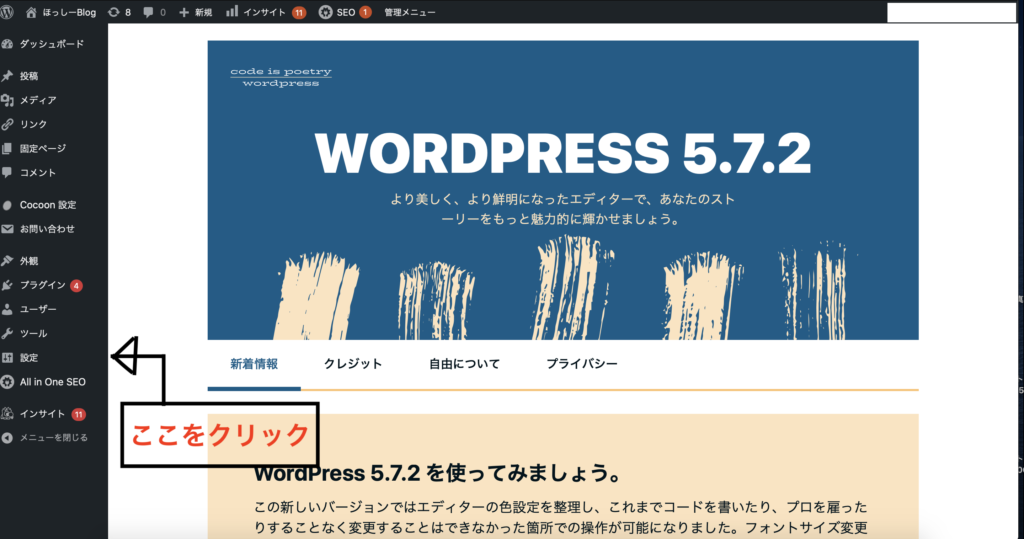
Task: Open the SEO label in admin bar
Action: (345, 12)
